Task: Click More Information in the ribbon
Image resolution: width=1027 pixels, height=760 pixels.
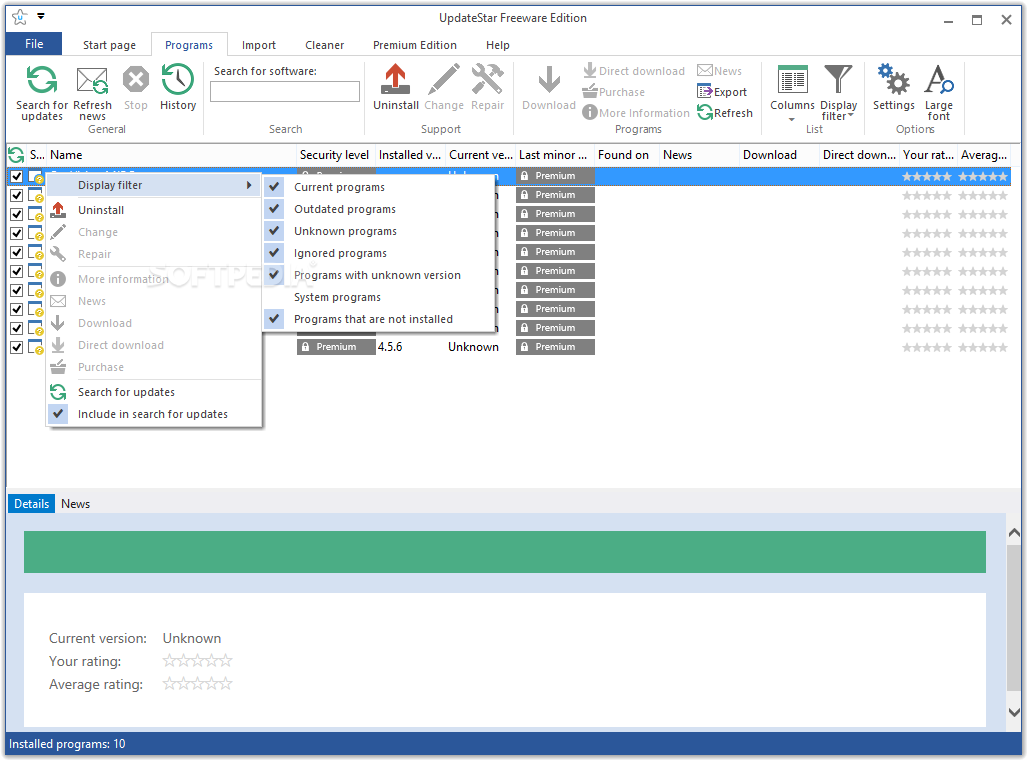Action: 636,113
